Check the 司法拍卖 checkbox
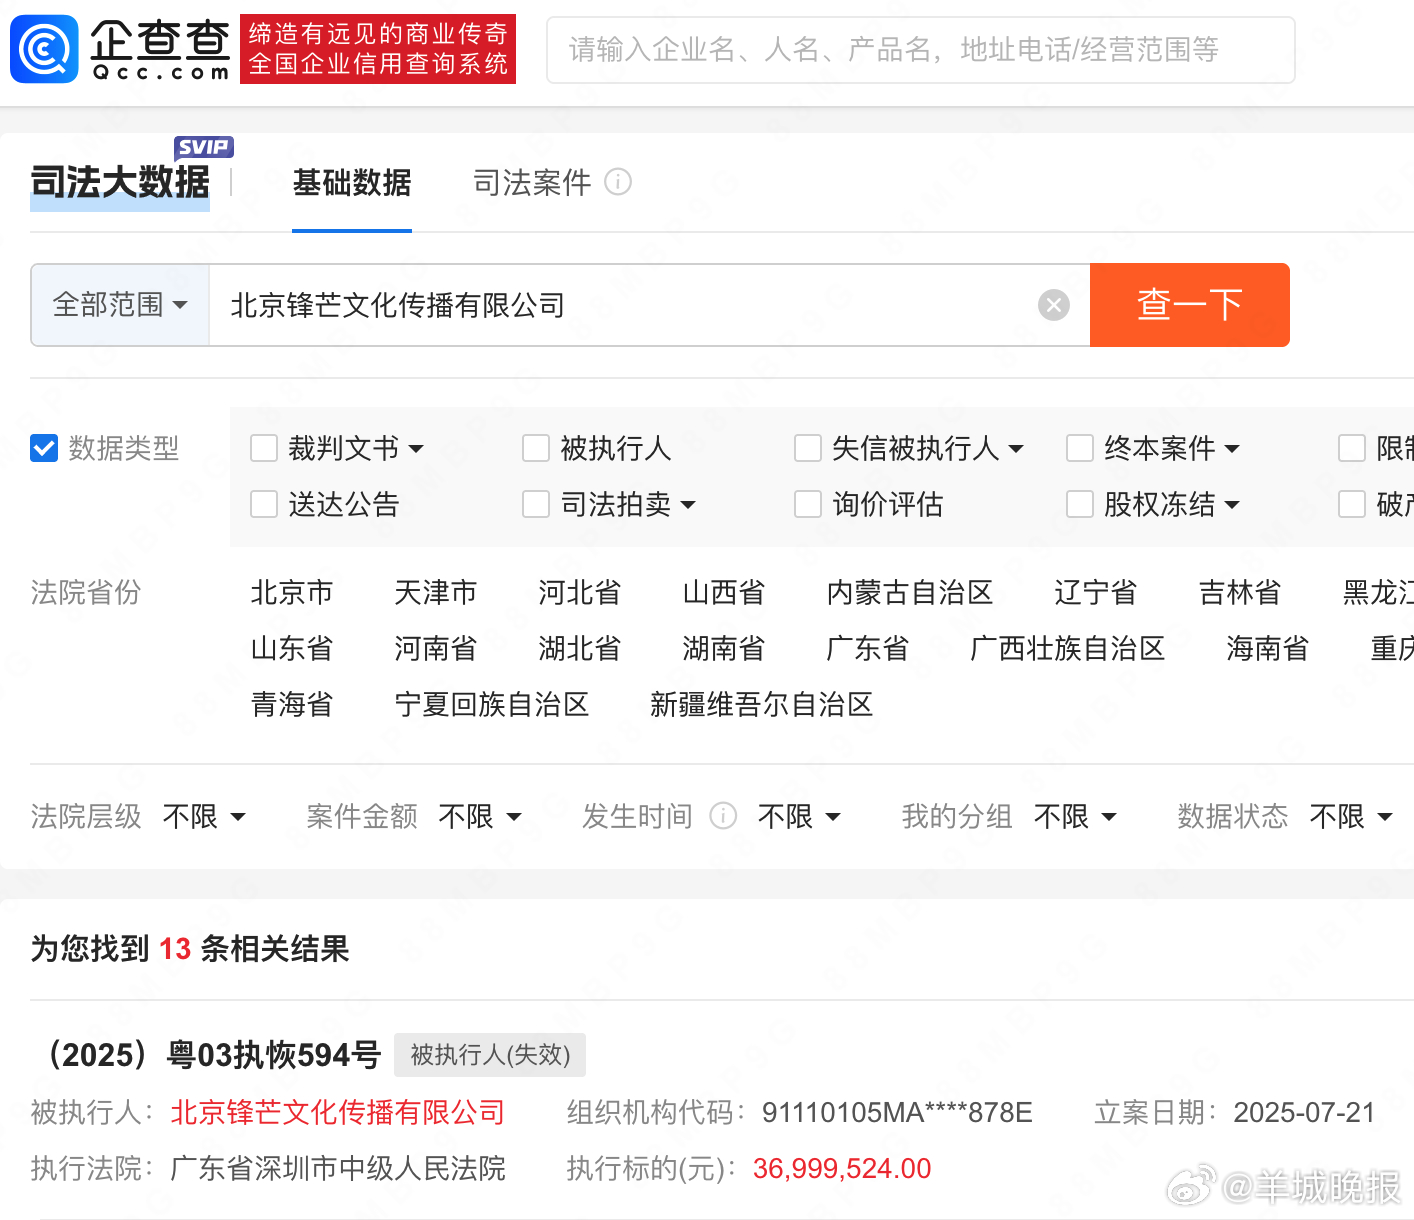This screenshot has height=1220, width=1414. click(x=536, y=504)
